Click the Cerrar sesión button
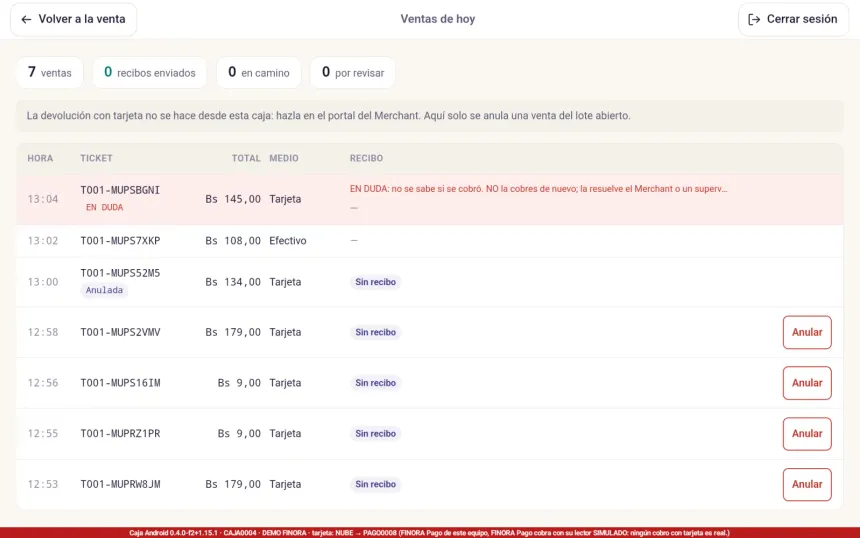Viewport: 860px width, 538px height. click(x=793, y=19)
